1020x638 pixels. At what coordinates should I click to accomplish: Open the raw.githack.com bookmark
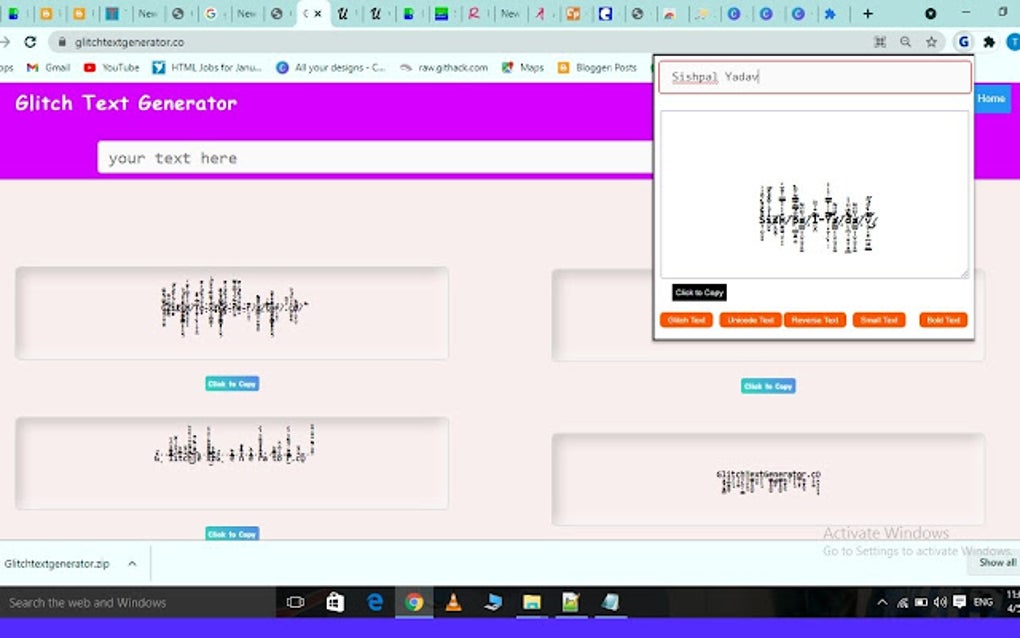pyautogui.click(x=444, y=68)
